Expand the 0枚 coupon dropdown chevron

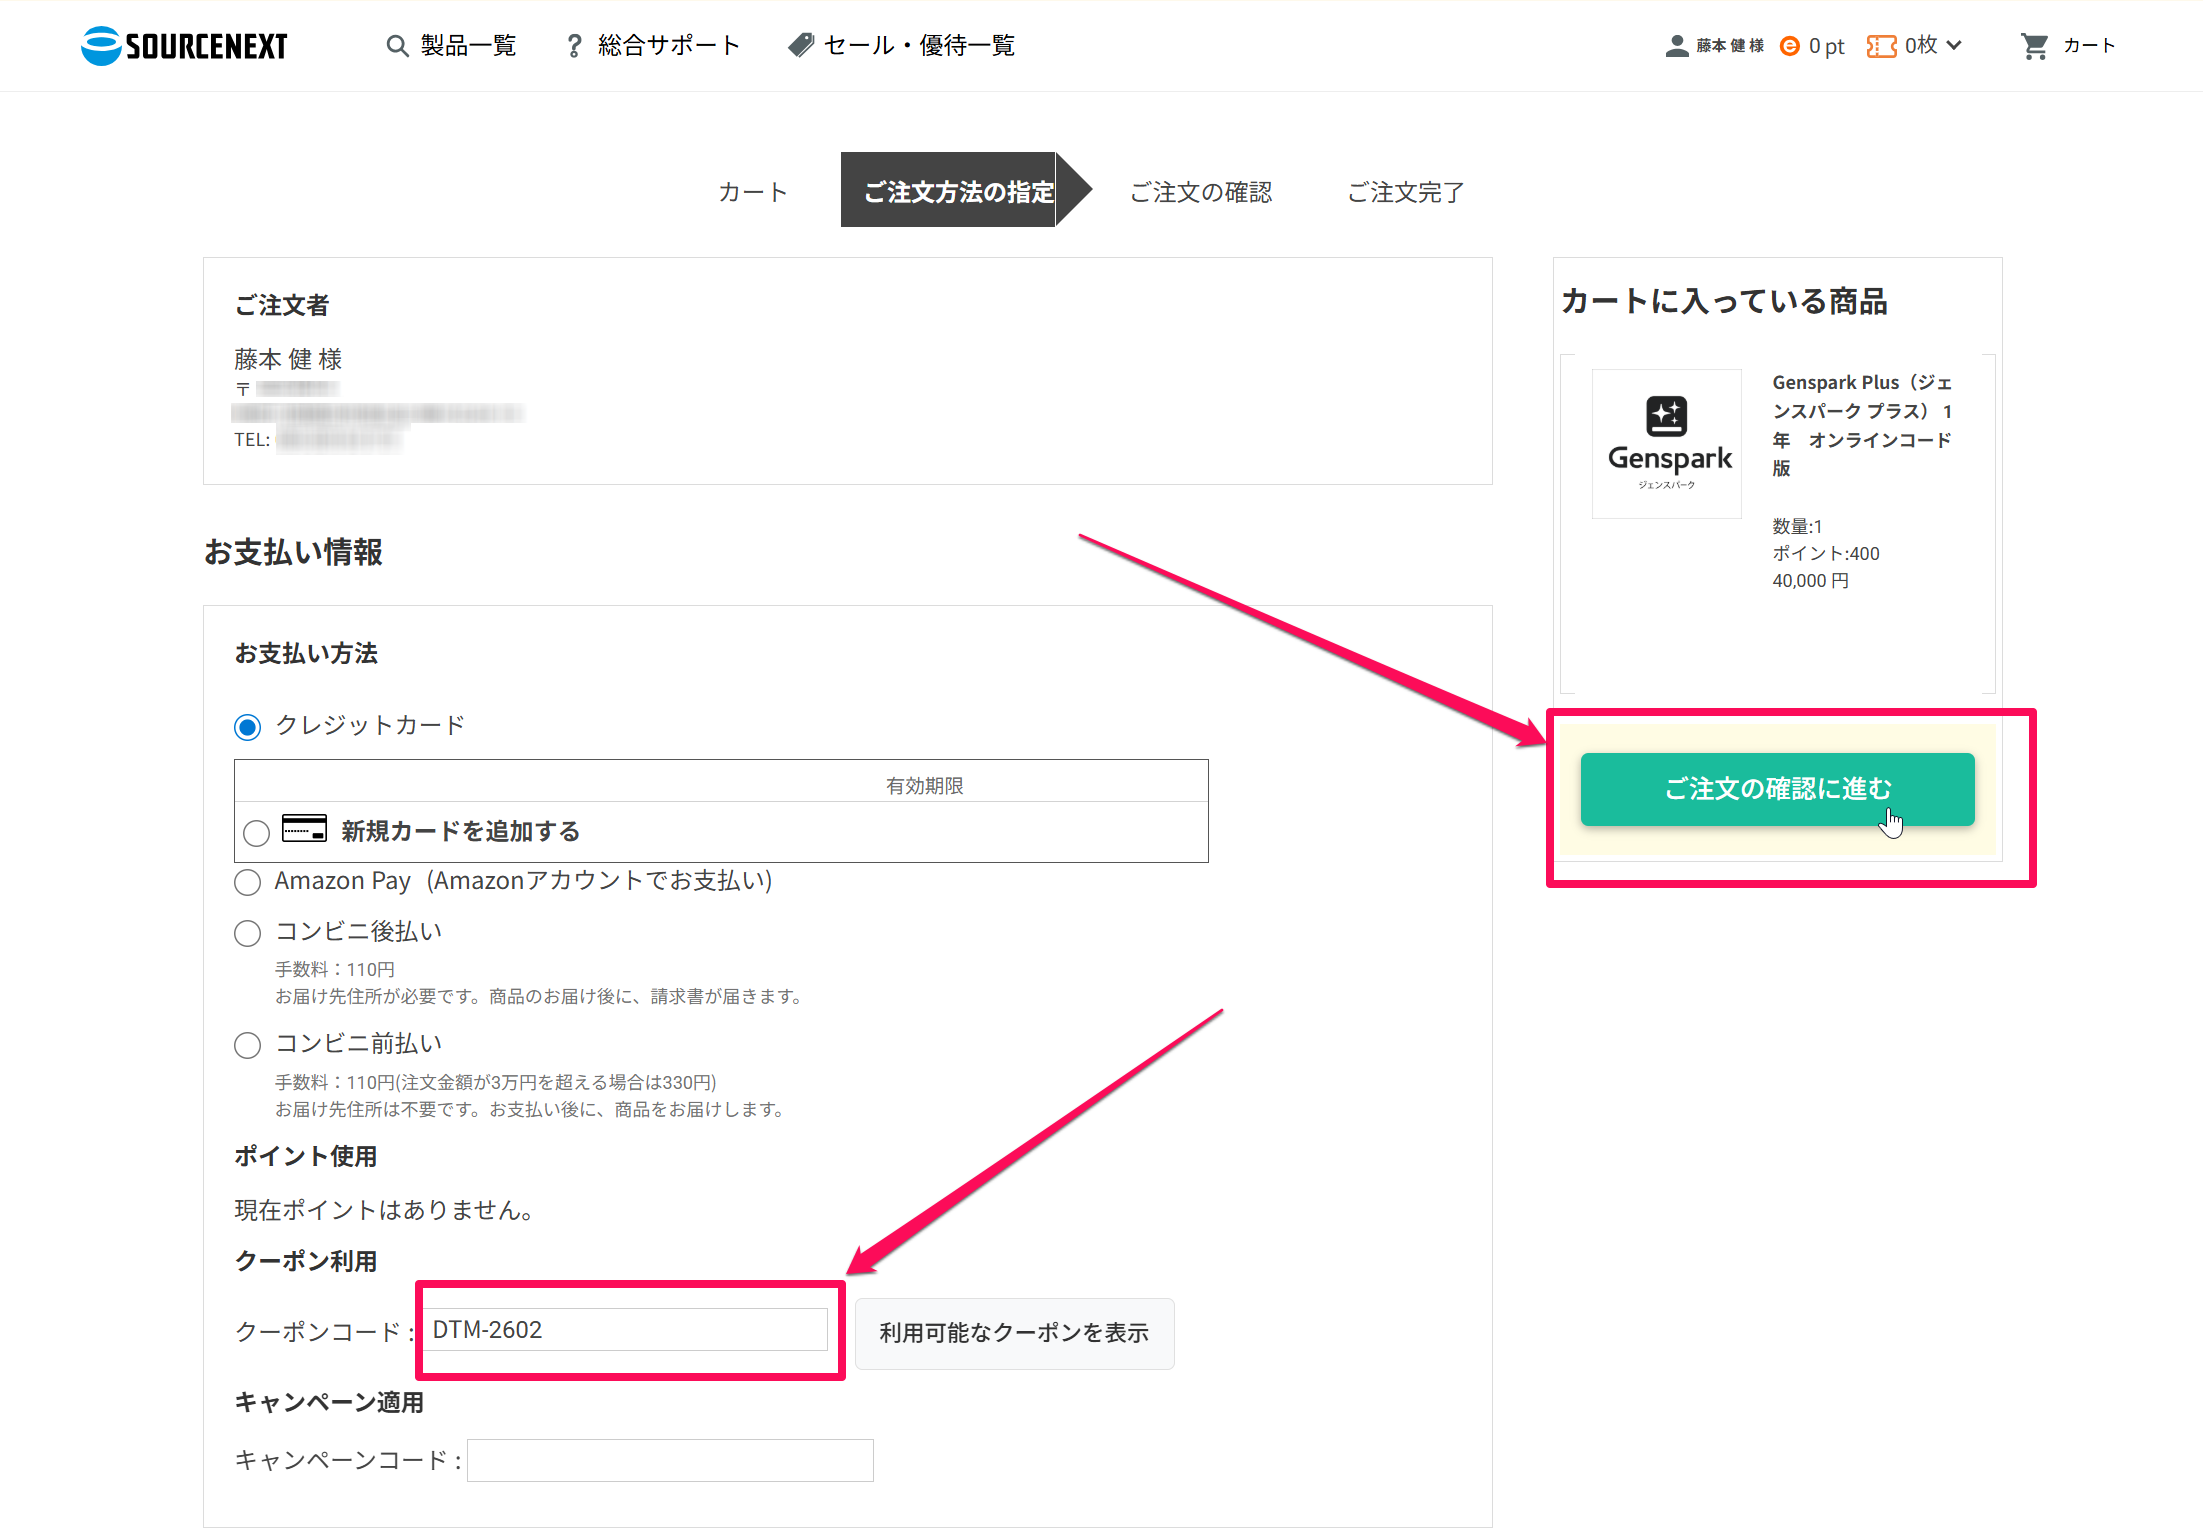click(x=1954, y=45)
